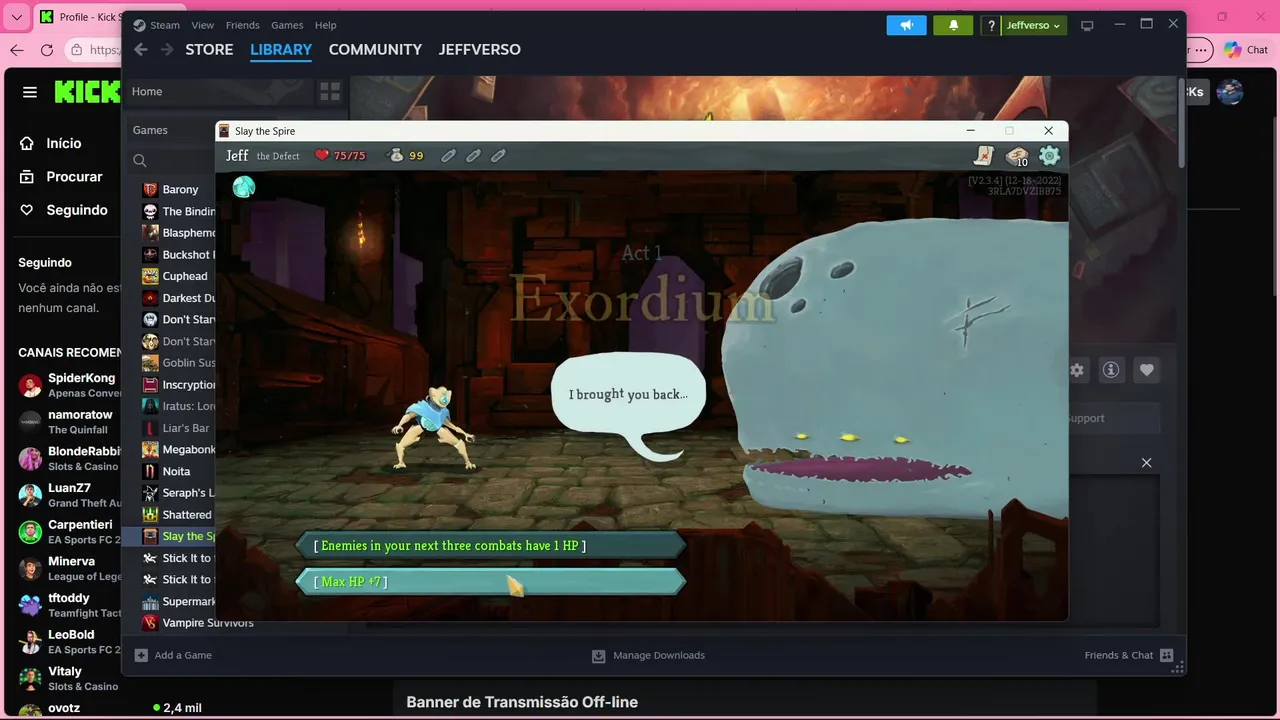Open the Help menu

[325, 25]
